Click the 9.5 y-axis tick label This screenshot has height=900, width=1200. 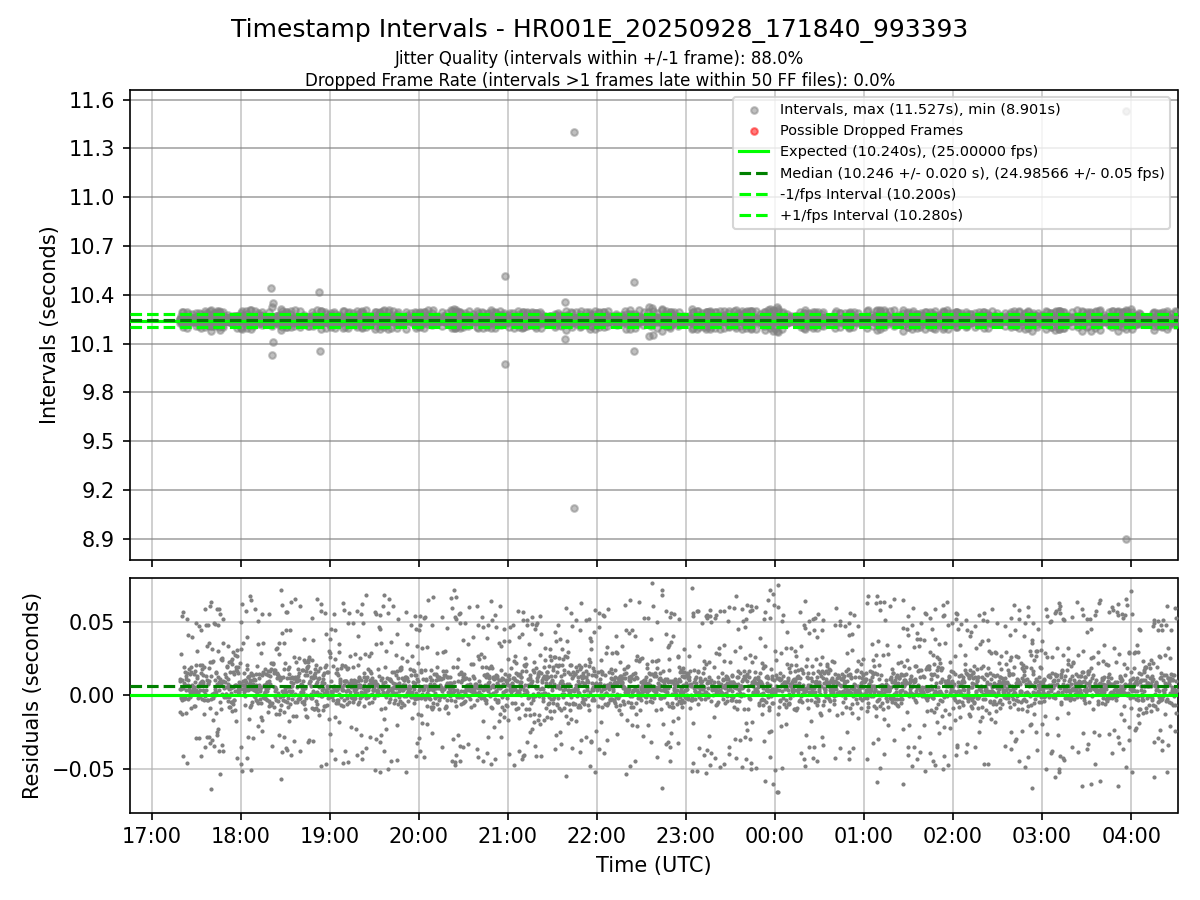[x=99, y=442]
